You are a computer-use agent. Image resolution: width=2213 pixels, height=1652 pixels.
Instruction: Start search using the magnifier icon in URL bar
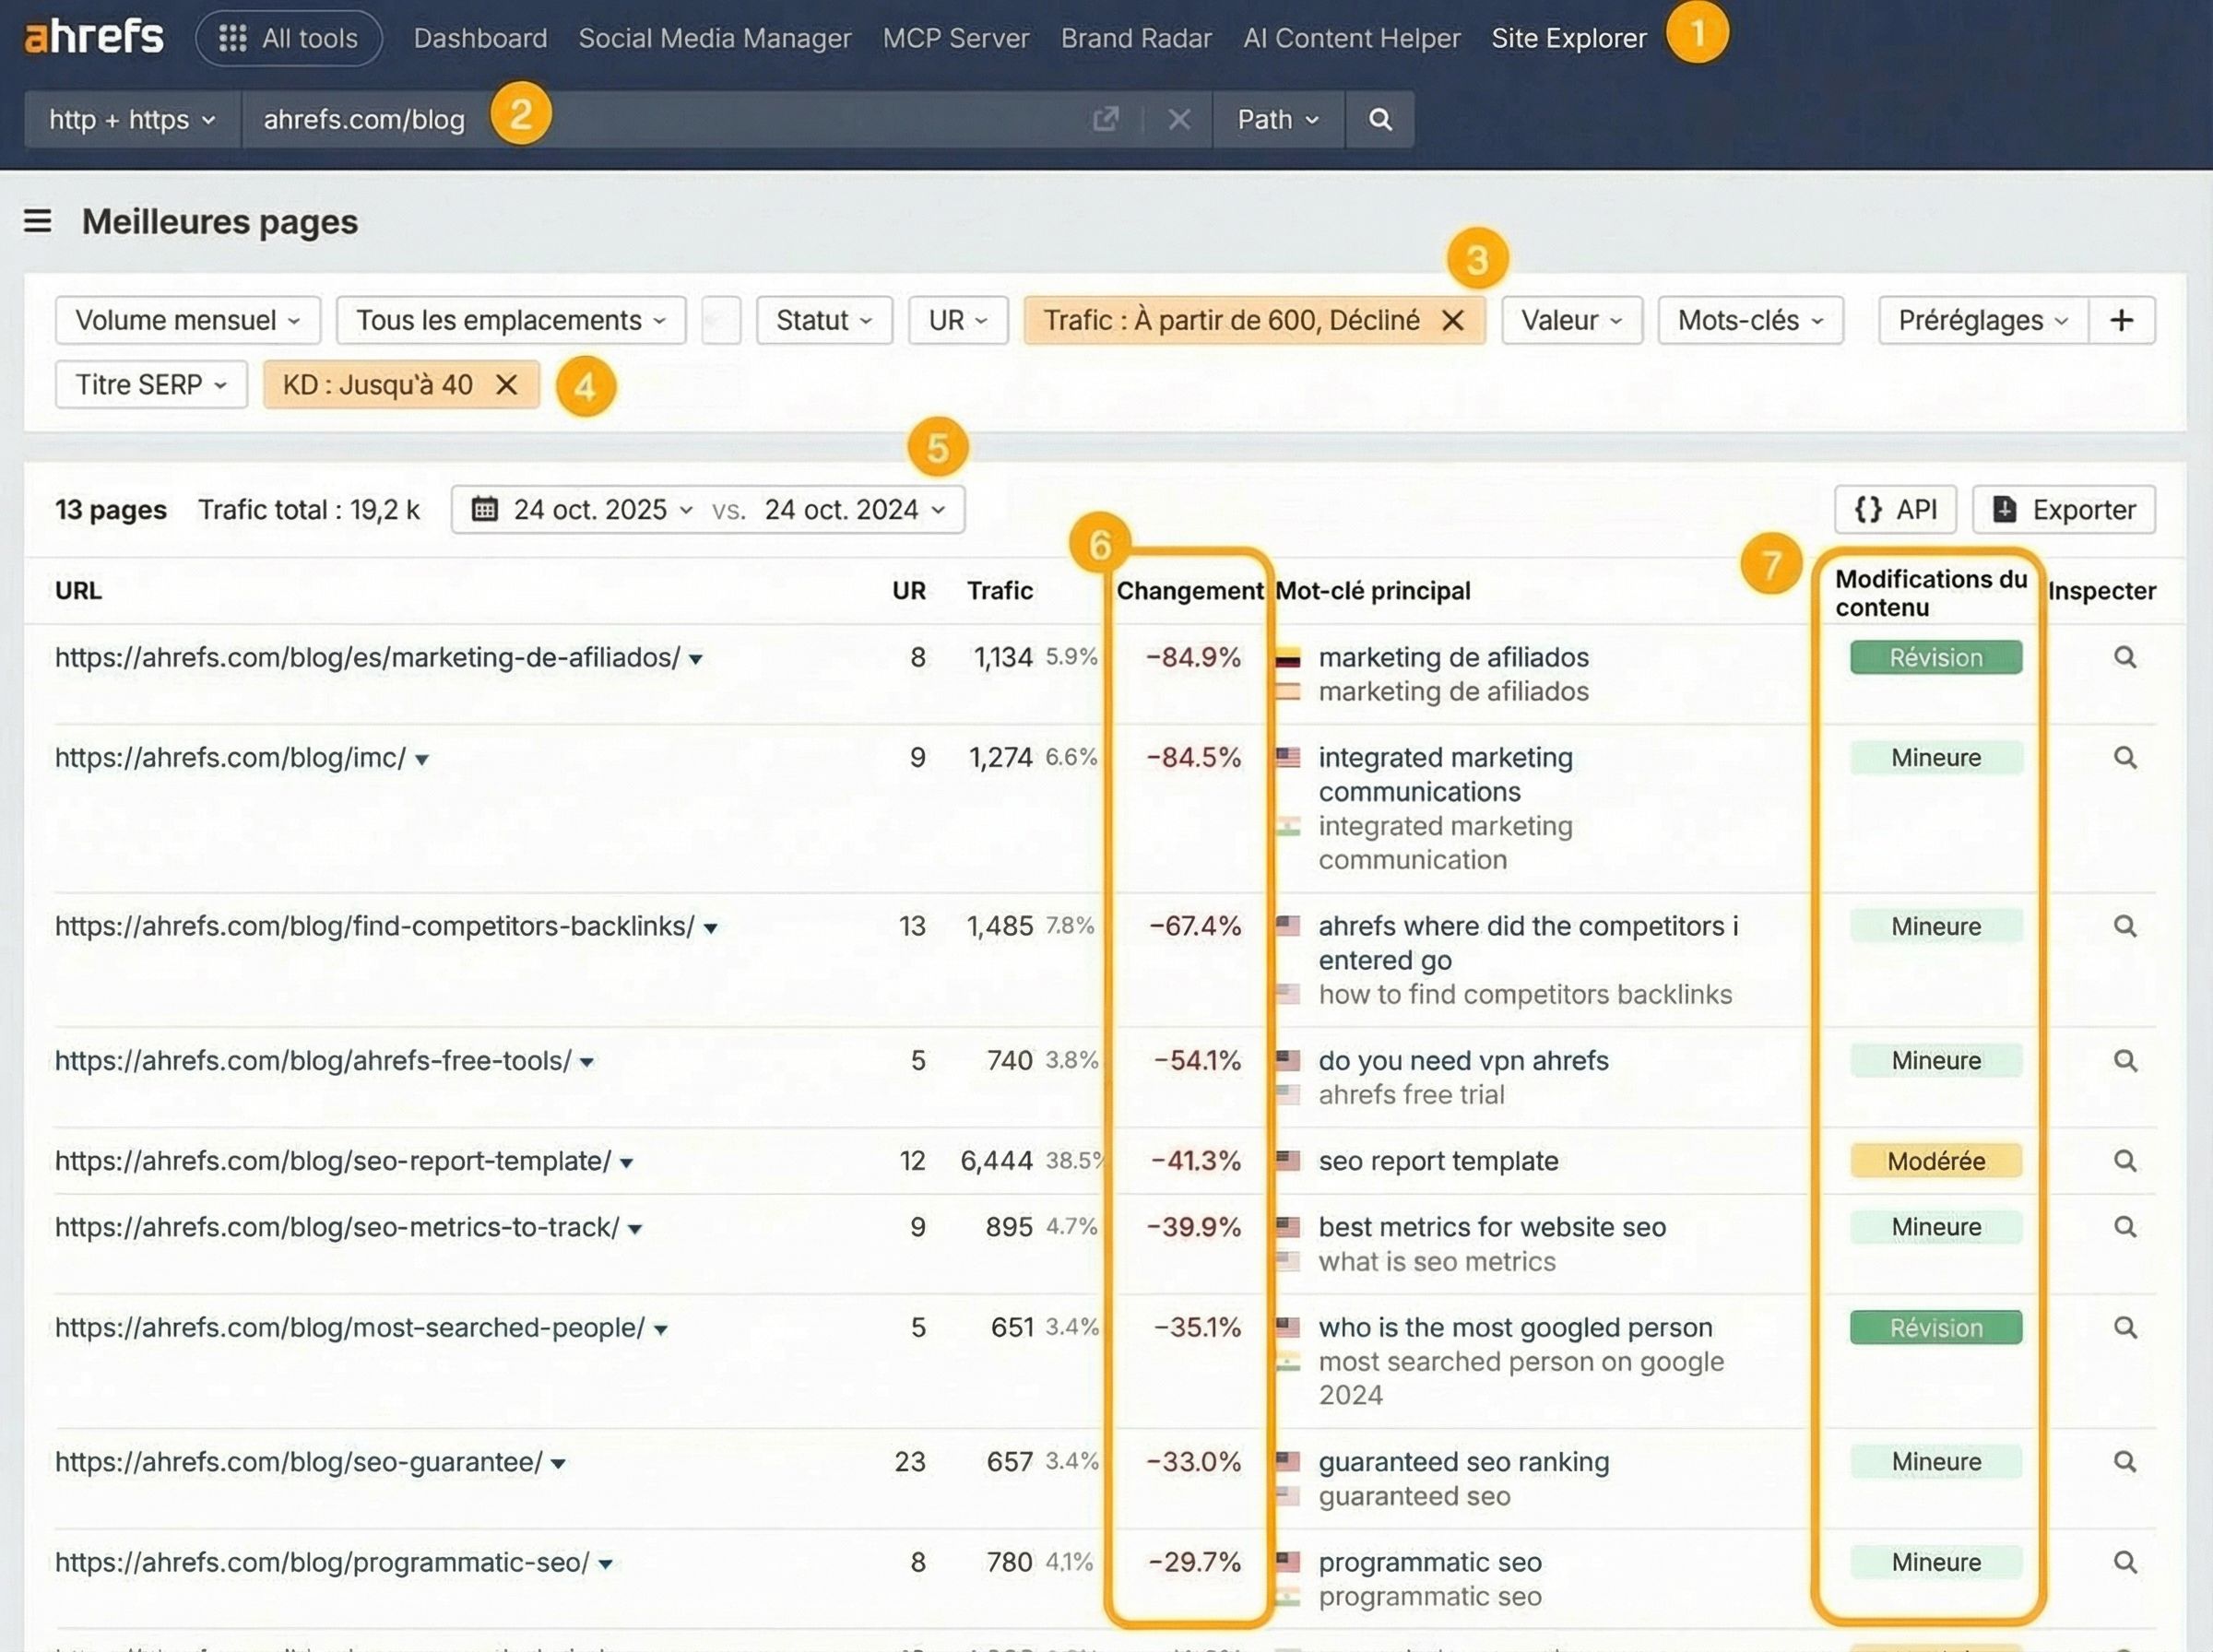[1380, 119]
